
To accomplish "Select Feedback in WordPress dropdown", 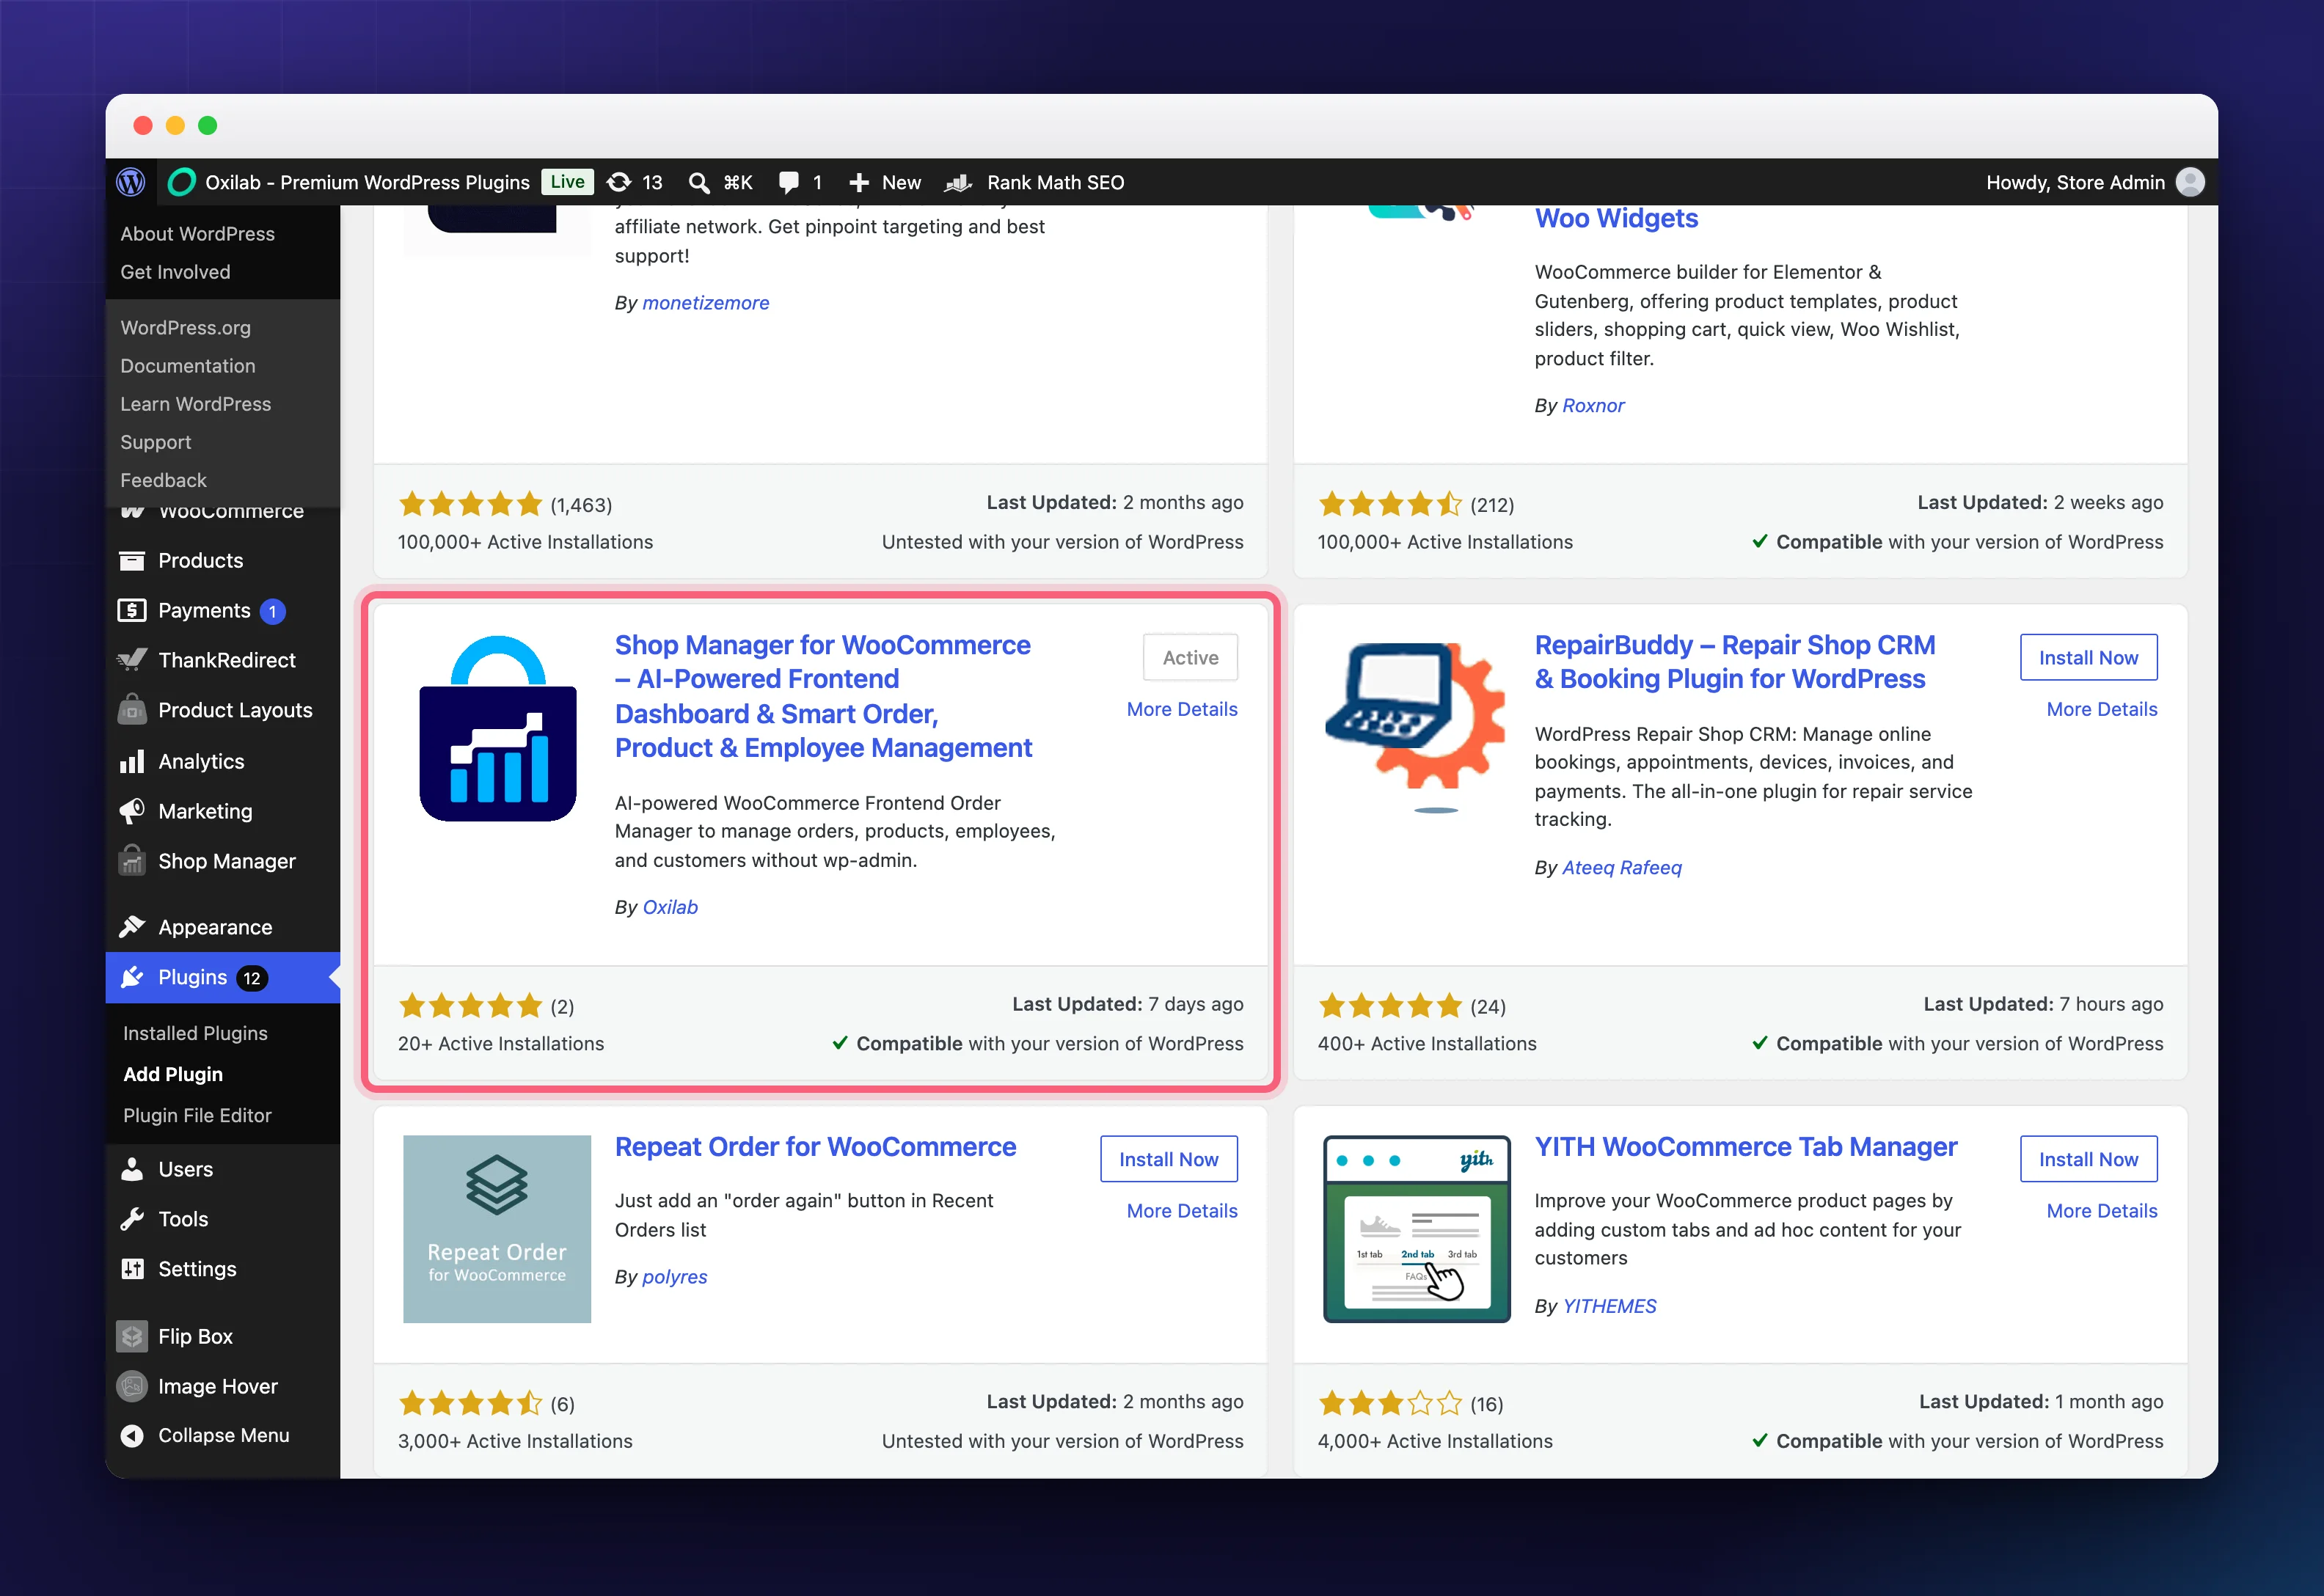I will [163, 480].
